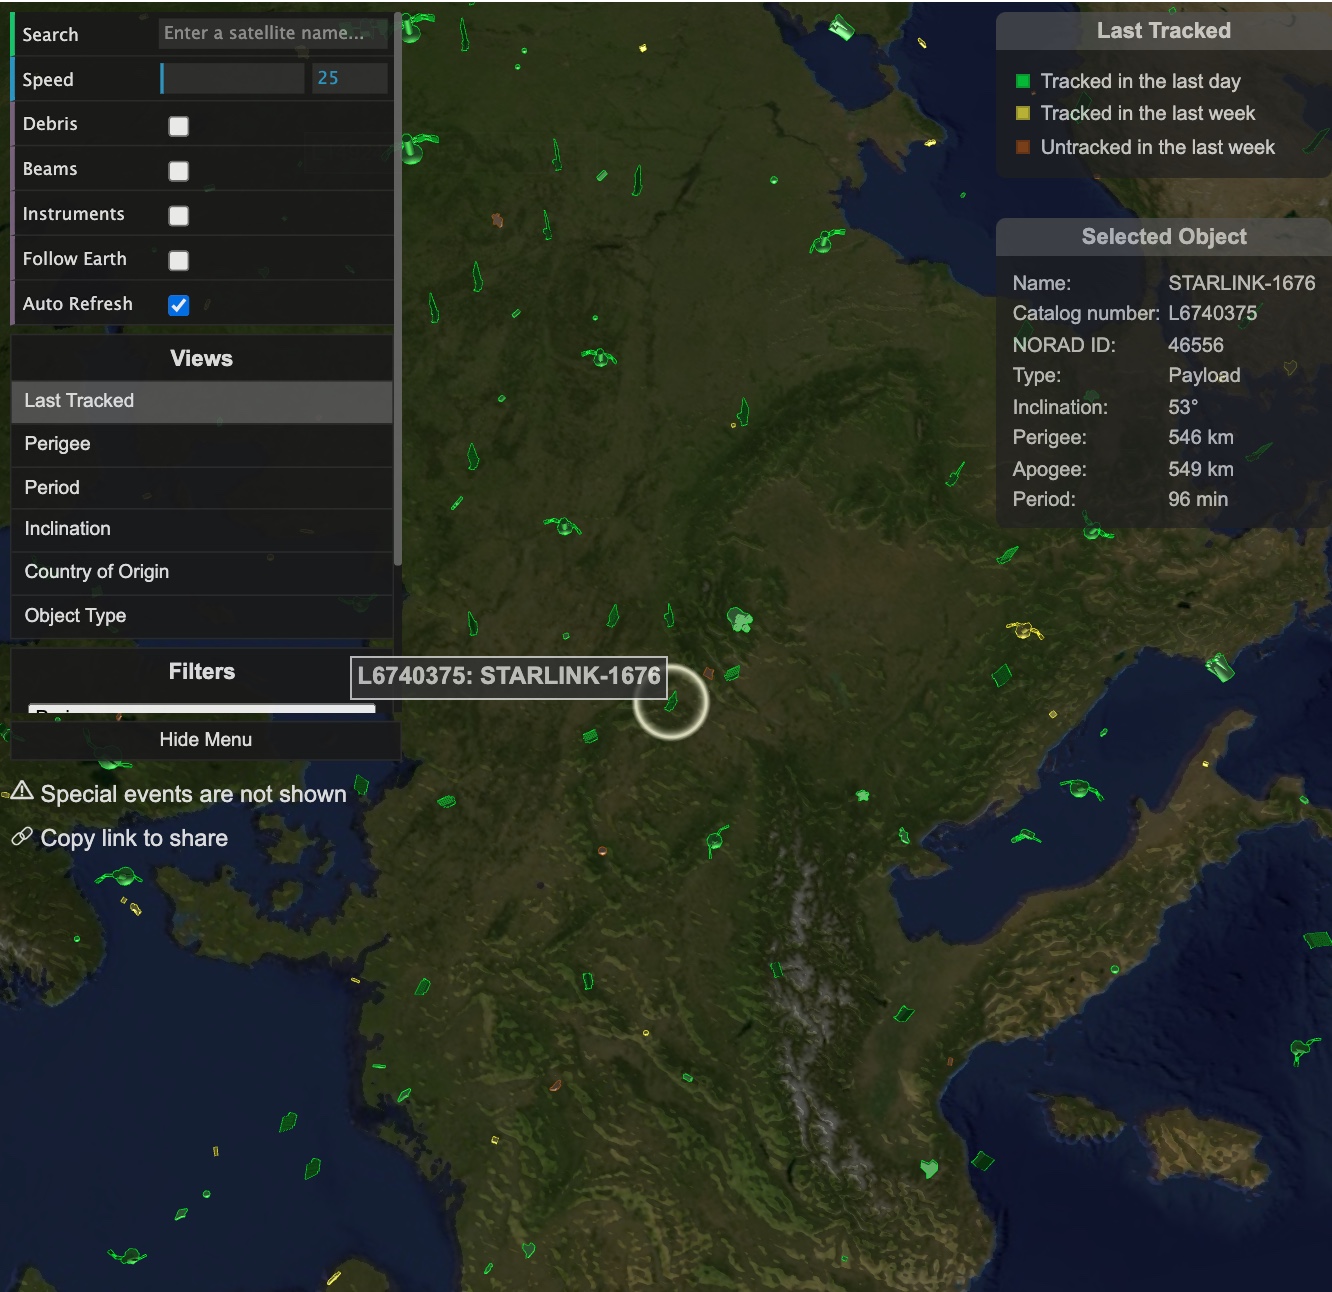Click the Selected Object panel header
The image size is (1332, 1292).
click(1164, 237)
